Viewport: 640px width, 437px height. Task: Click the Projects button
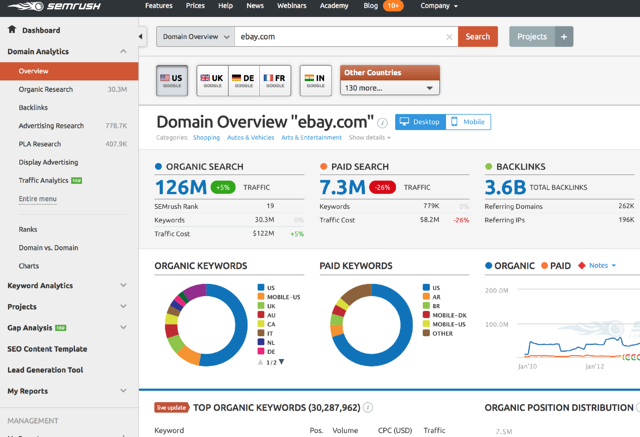coord(532,37)
